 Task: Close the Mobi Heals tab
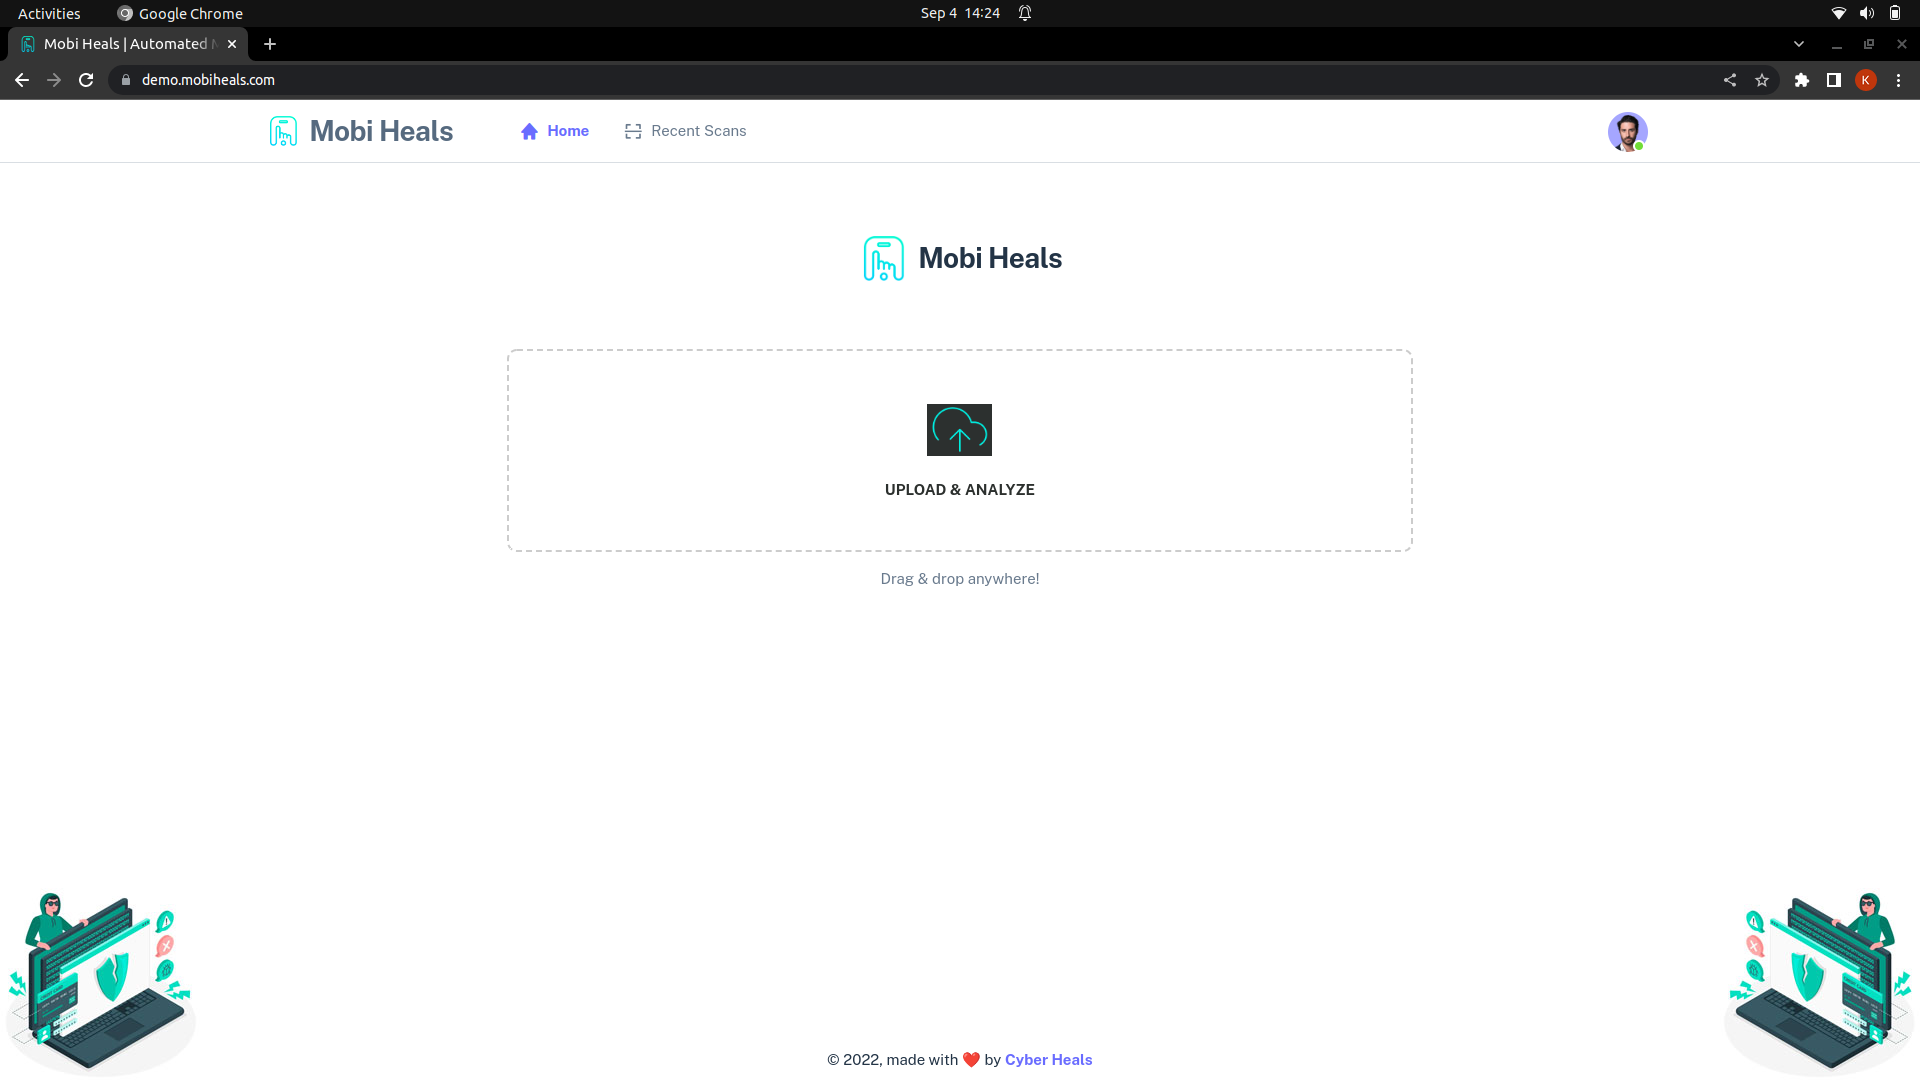point(232,44)
